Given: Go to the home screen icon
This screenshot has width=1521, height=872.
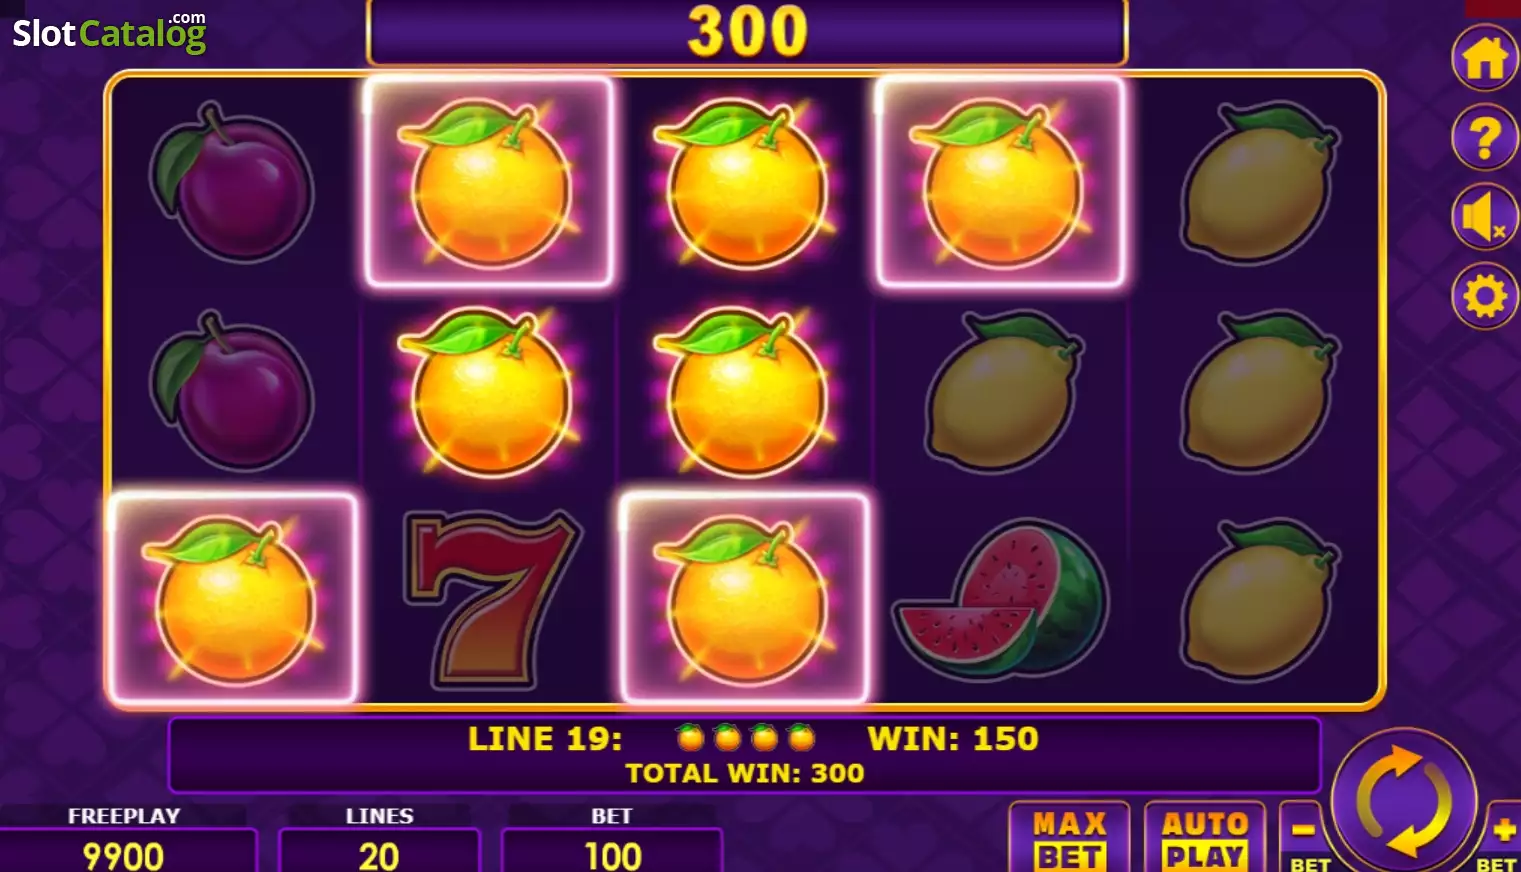Looking at the screenshot, I should point(1485,58).
